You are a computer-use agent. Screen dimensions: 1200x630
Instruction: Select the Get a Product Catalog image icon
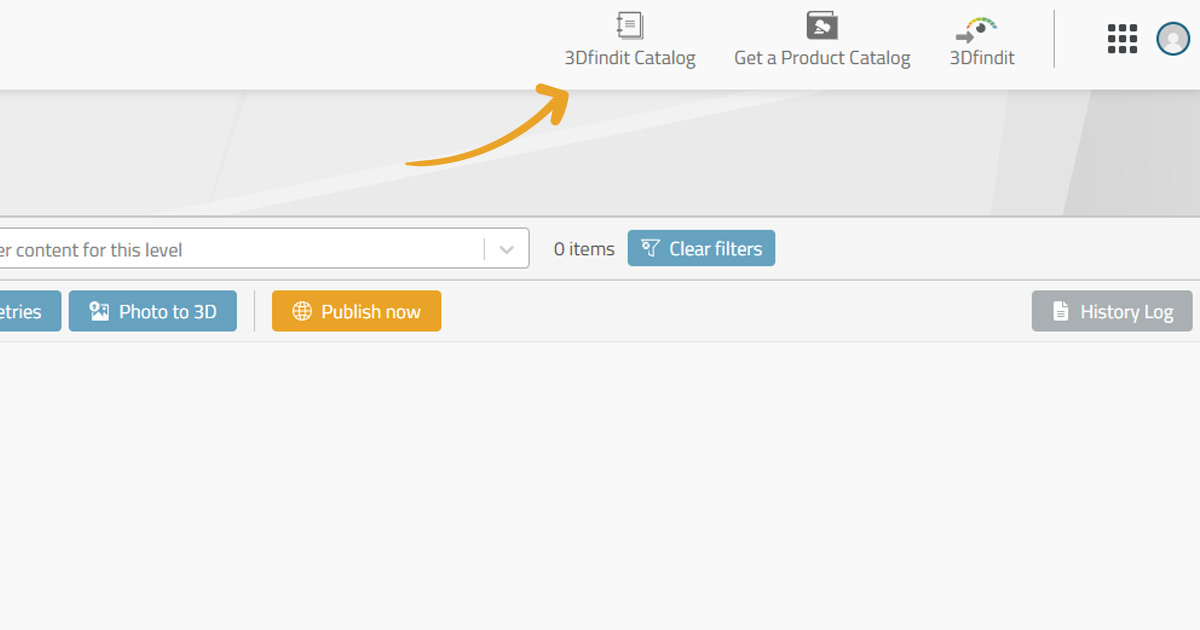[x=821, y=25]
